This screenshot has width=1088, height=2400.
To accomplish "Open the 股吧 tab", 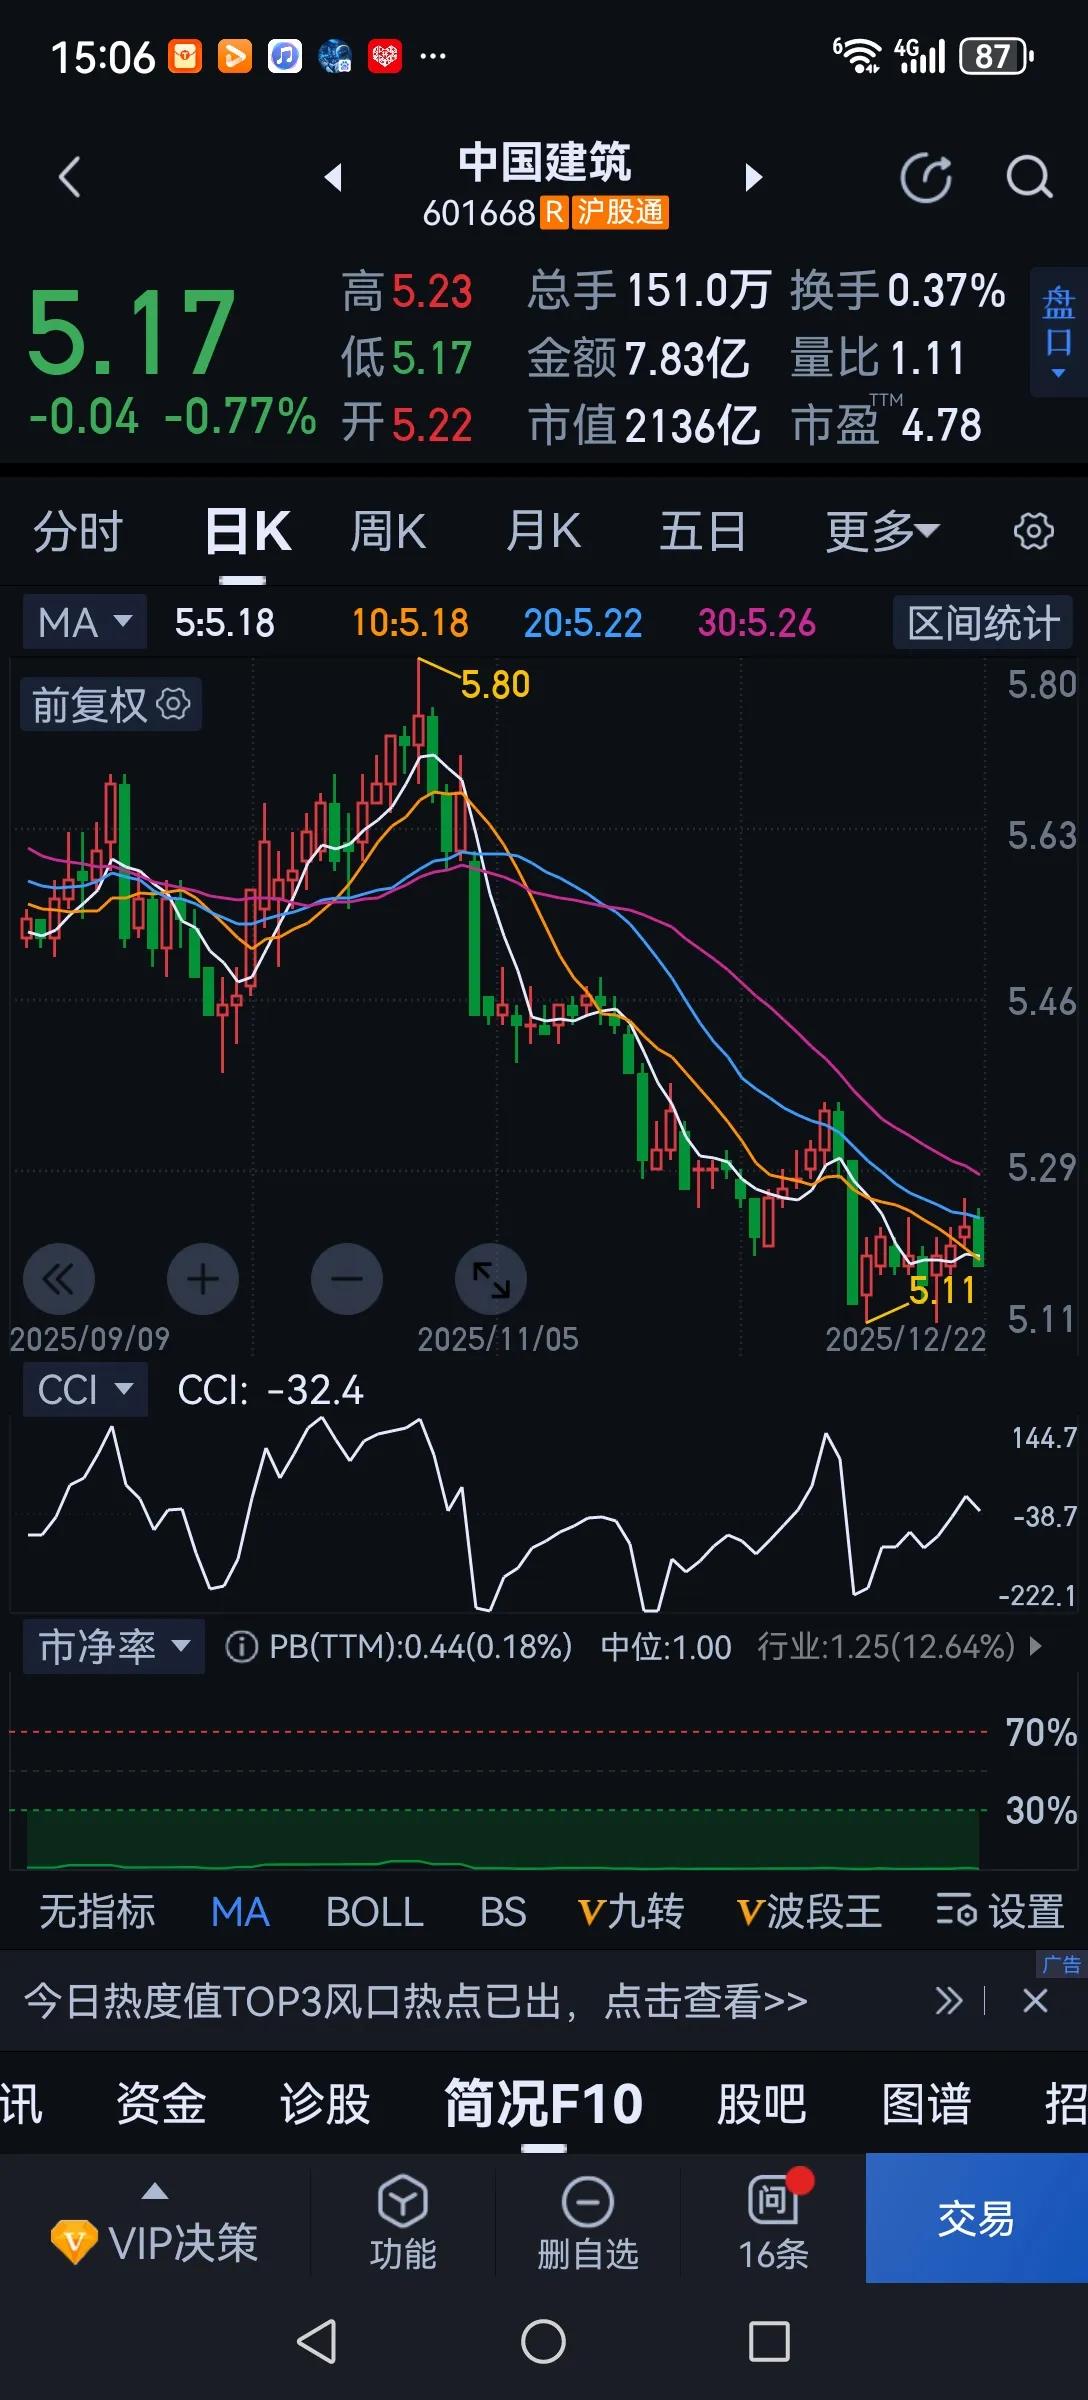I will point(762,2103).
